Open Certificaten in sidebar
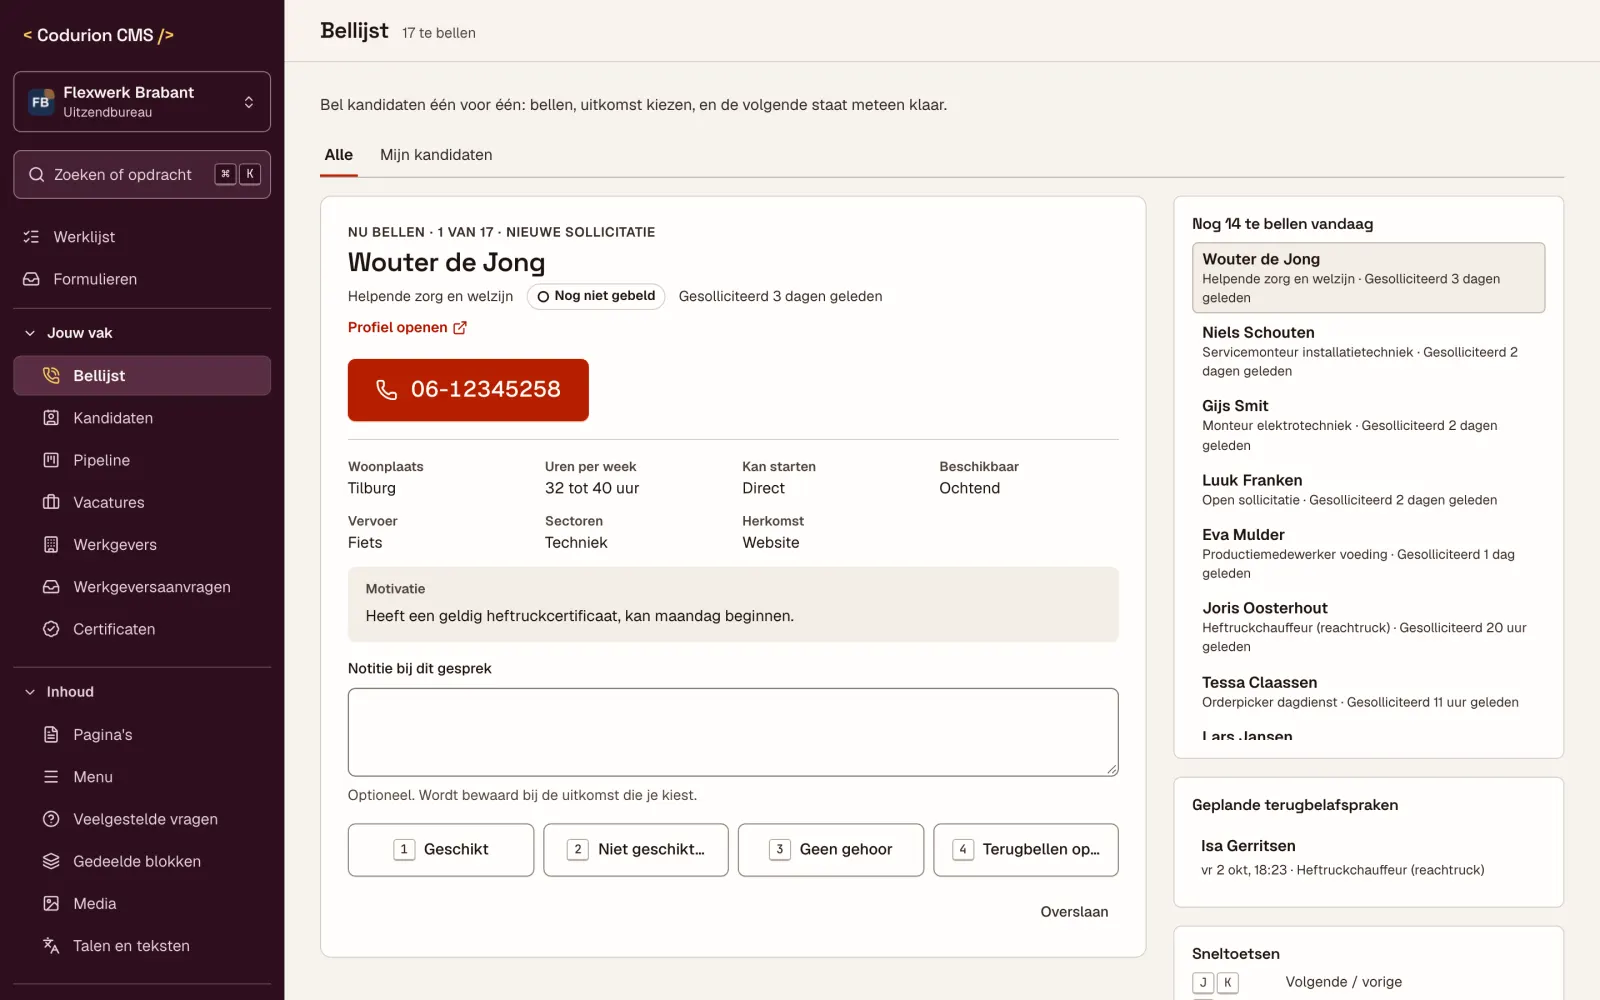Image resolution: width=1600 pixels, height=1000 pixels. (x=142, y=629)
